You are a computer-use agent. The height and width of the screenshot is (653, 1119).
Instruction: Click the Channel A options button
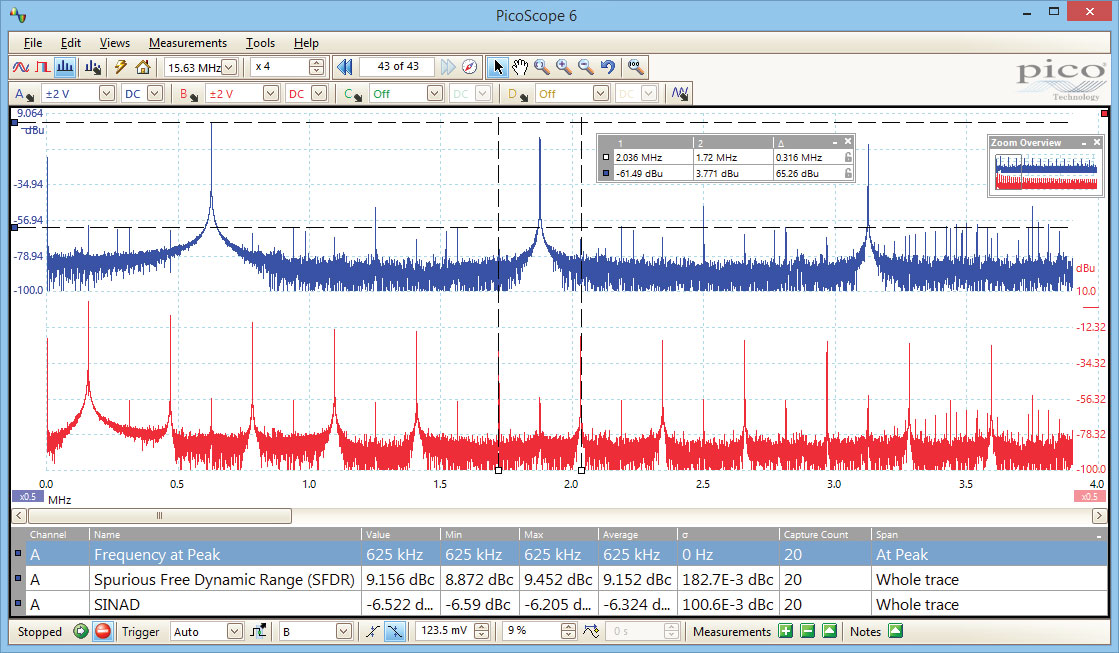22,93
